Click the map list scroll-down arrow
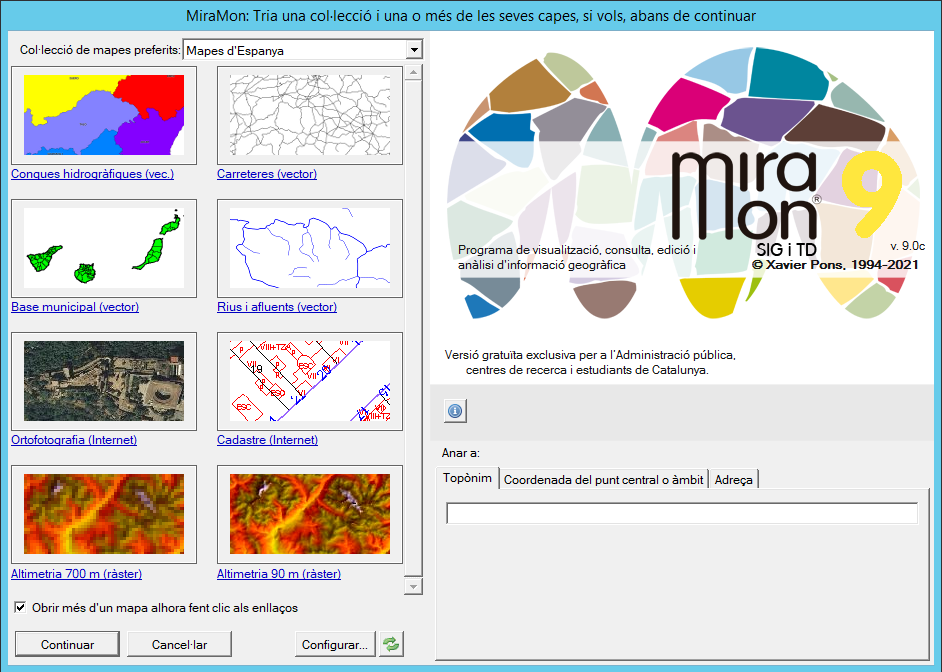Screen dimensions: 942x672 (x=413, y=586)
